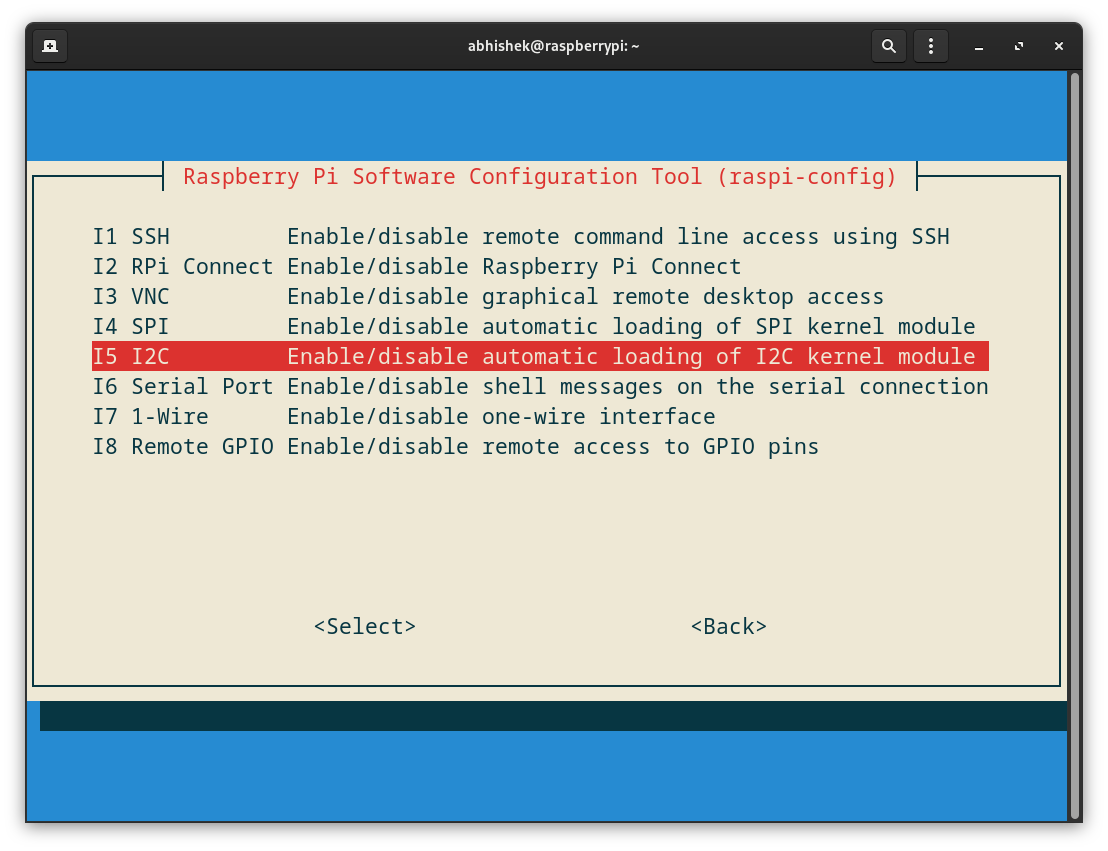Minimize the terminal window
The image size is (1108, 851).
pyautogui.click(x=978, y=46)
